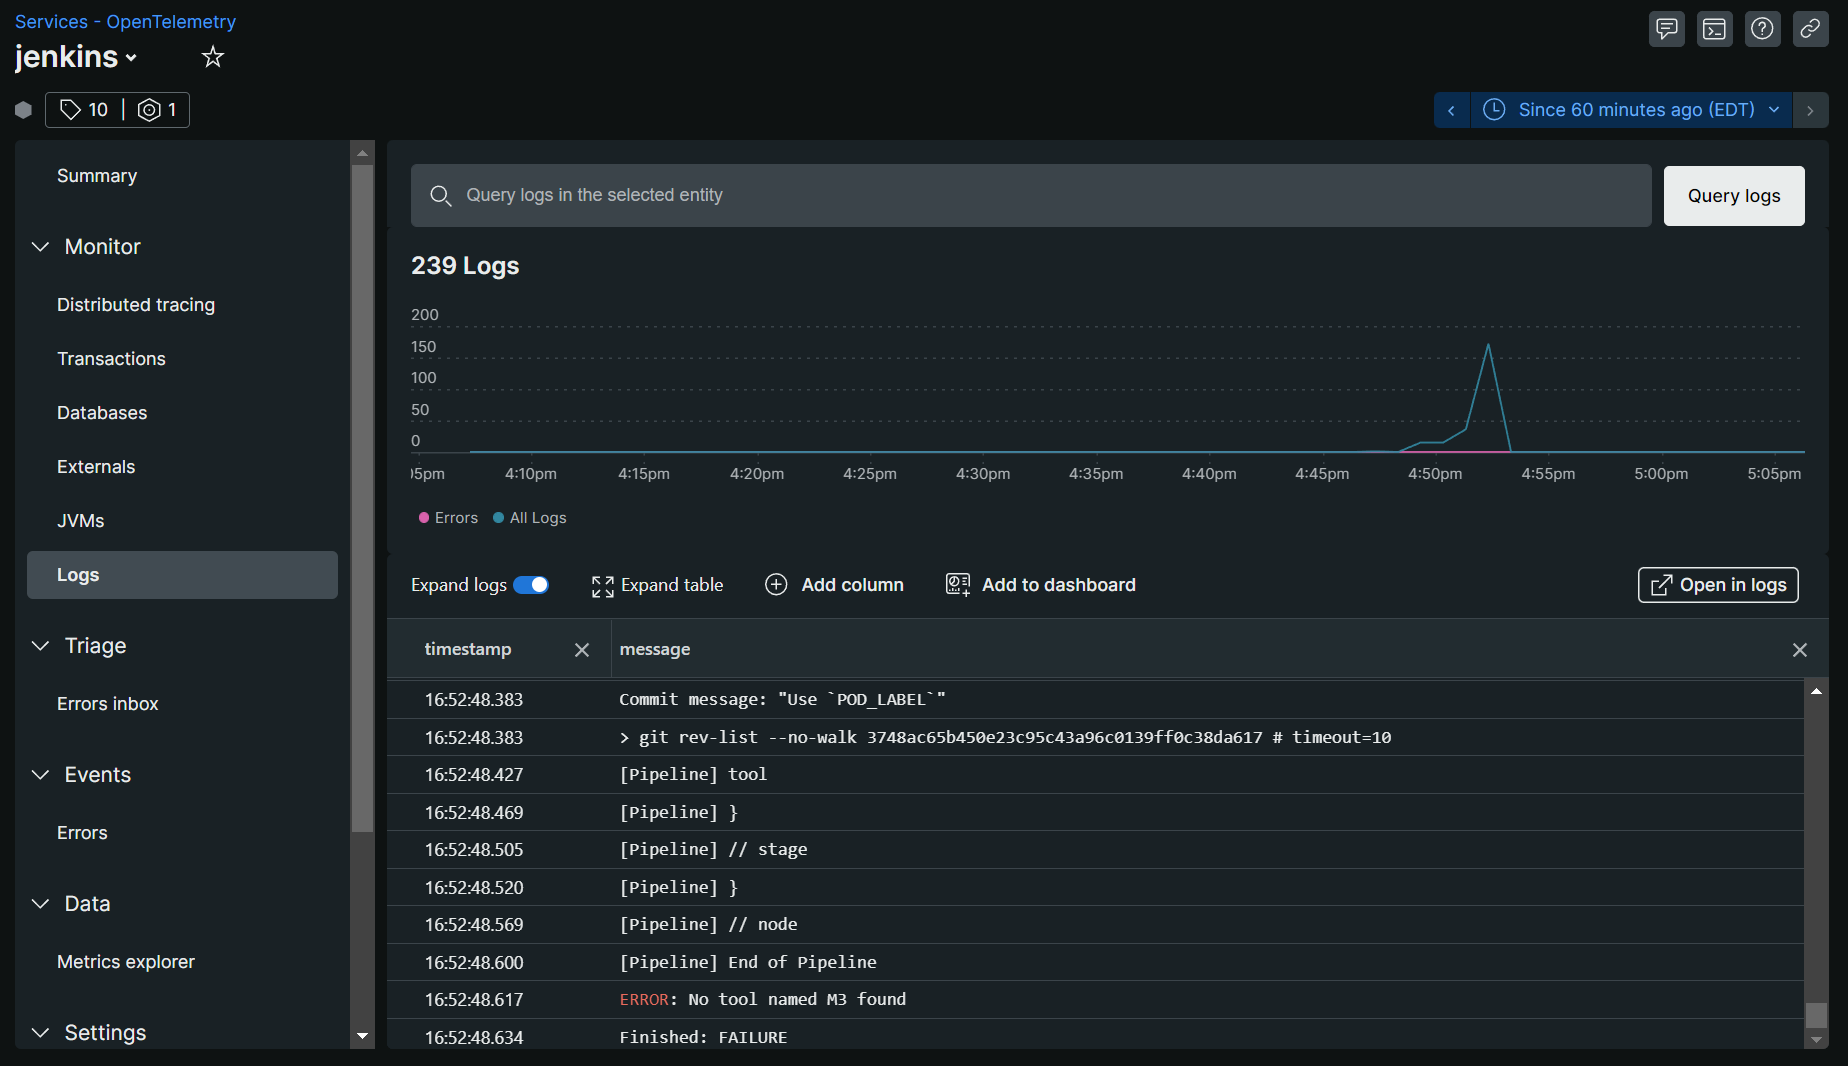Click the log query search field
This screenshot has height=1066, width=1848.
click(x=1030, y=196)
